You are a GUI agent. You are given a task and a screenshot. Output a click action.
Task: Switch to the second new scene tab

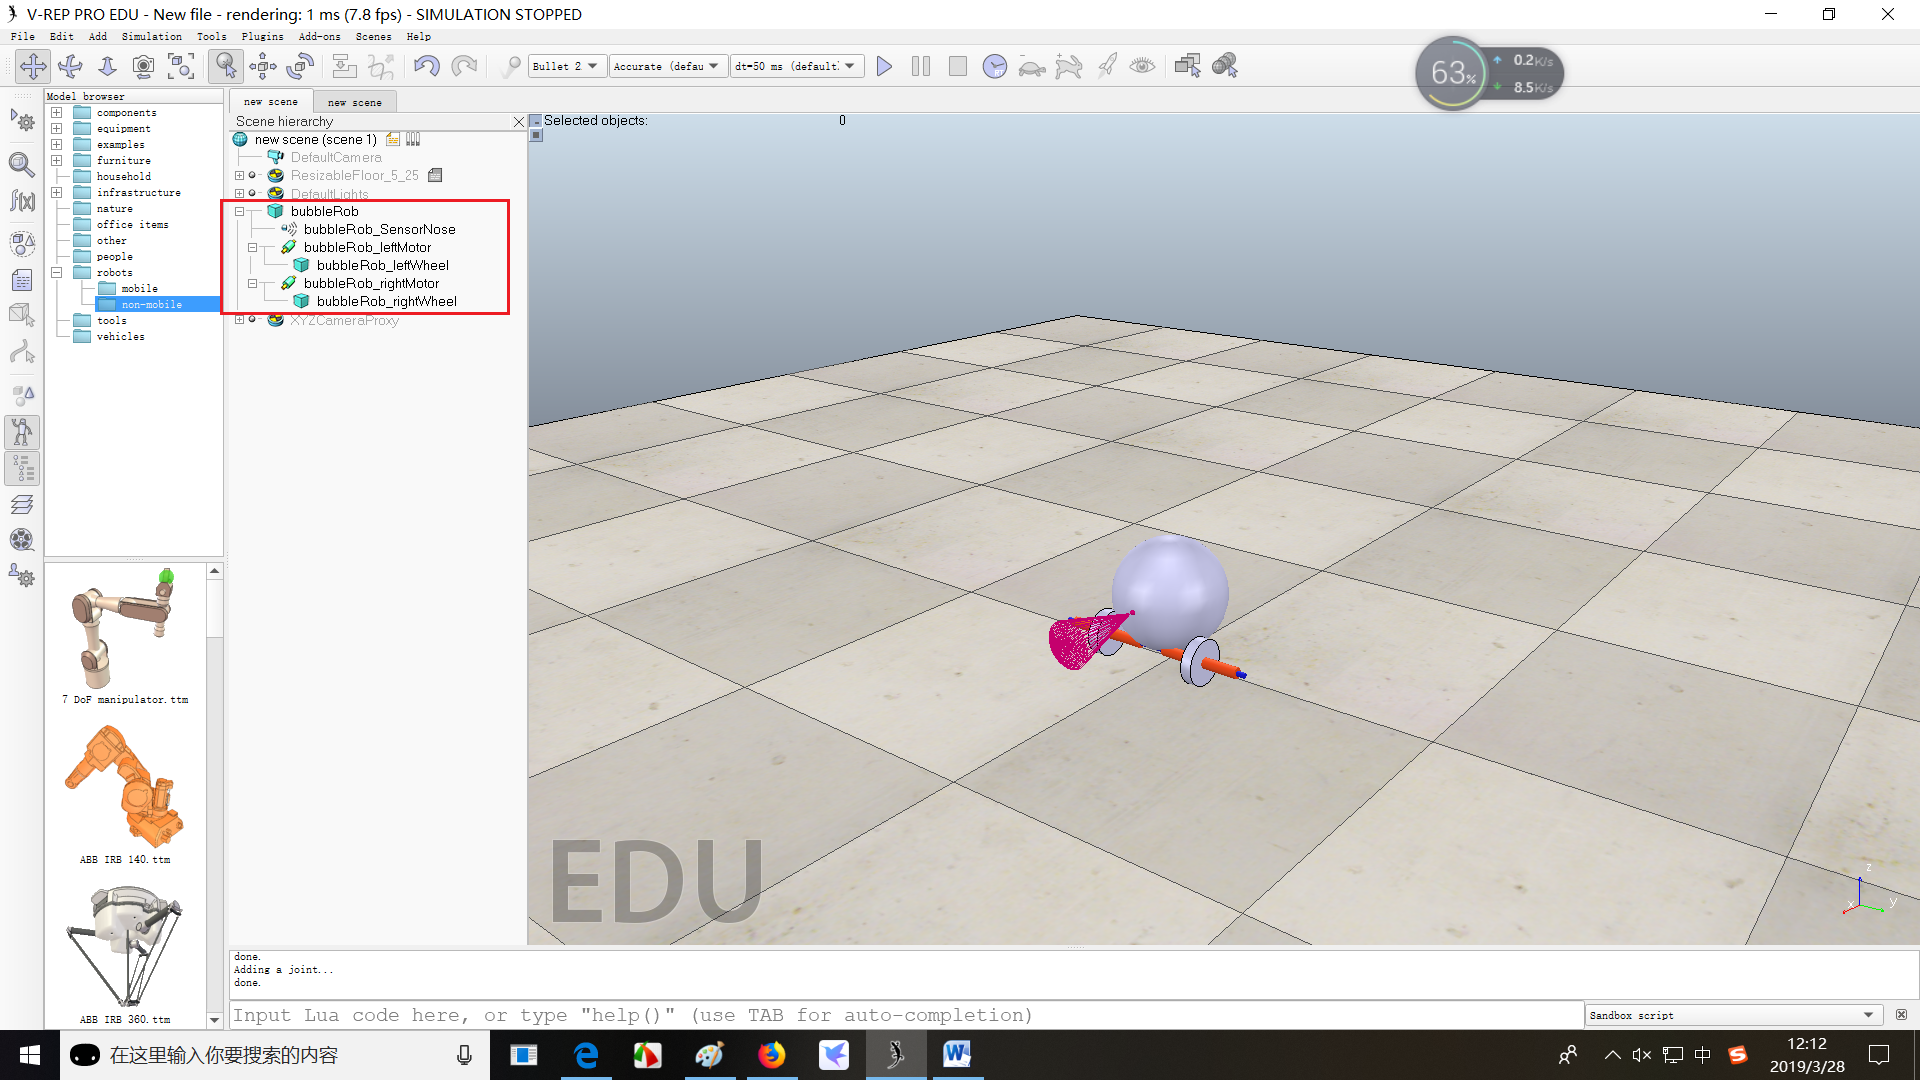pyautogui.click(x=354, y=102)
